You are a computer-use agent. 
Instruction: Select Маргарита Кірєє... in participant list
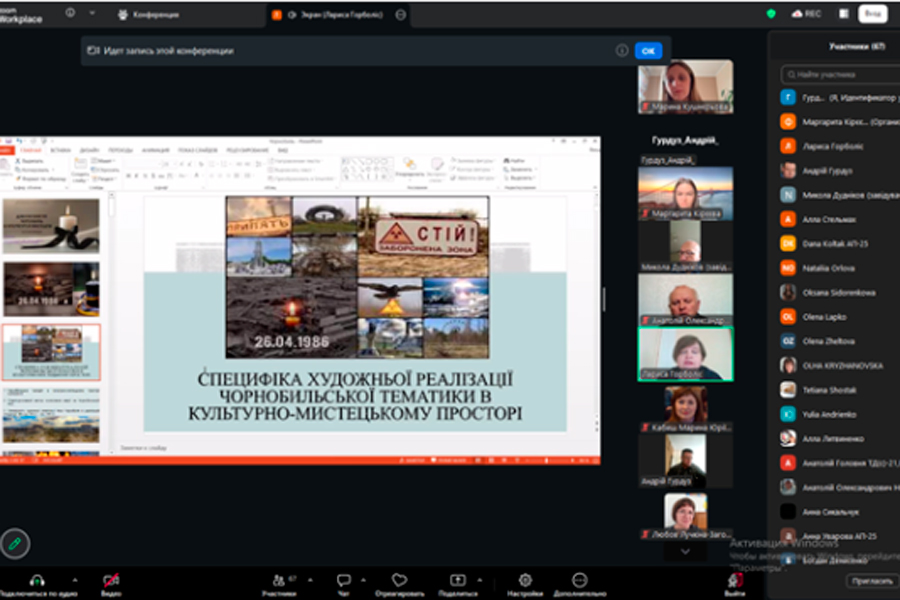pos(840,122)
